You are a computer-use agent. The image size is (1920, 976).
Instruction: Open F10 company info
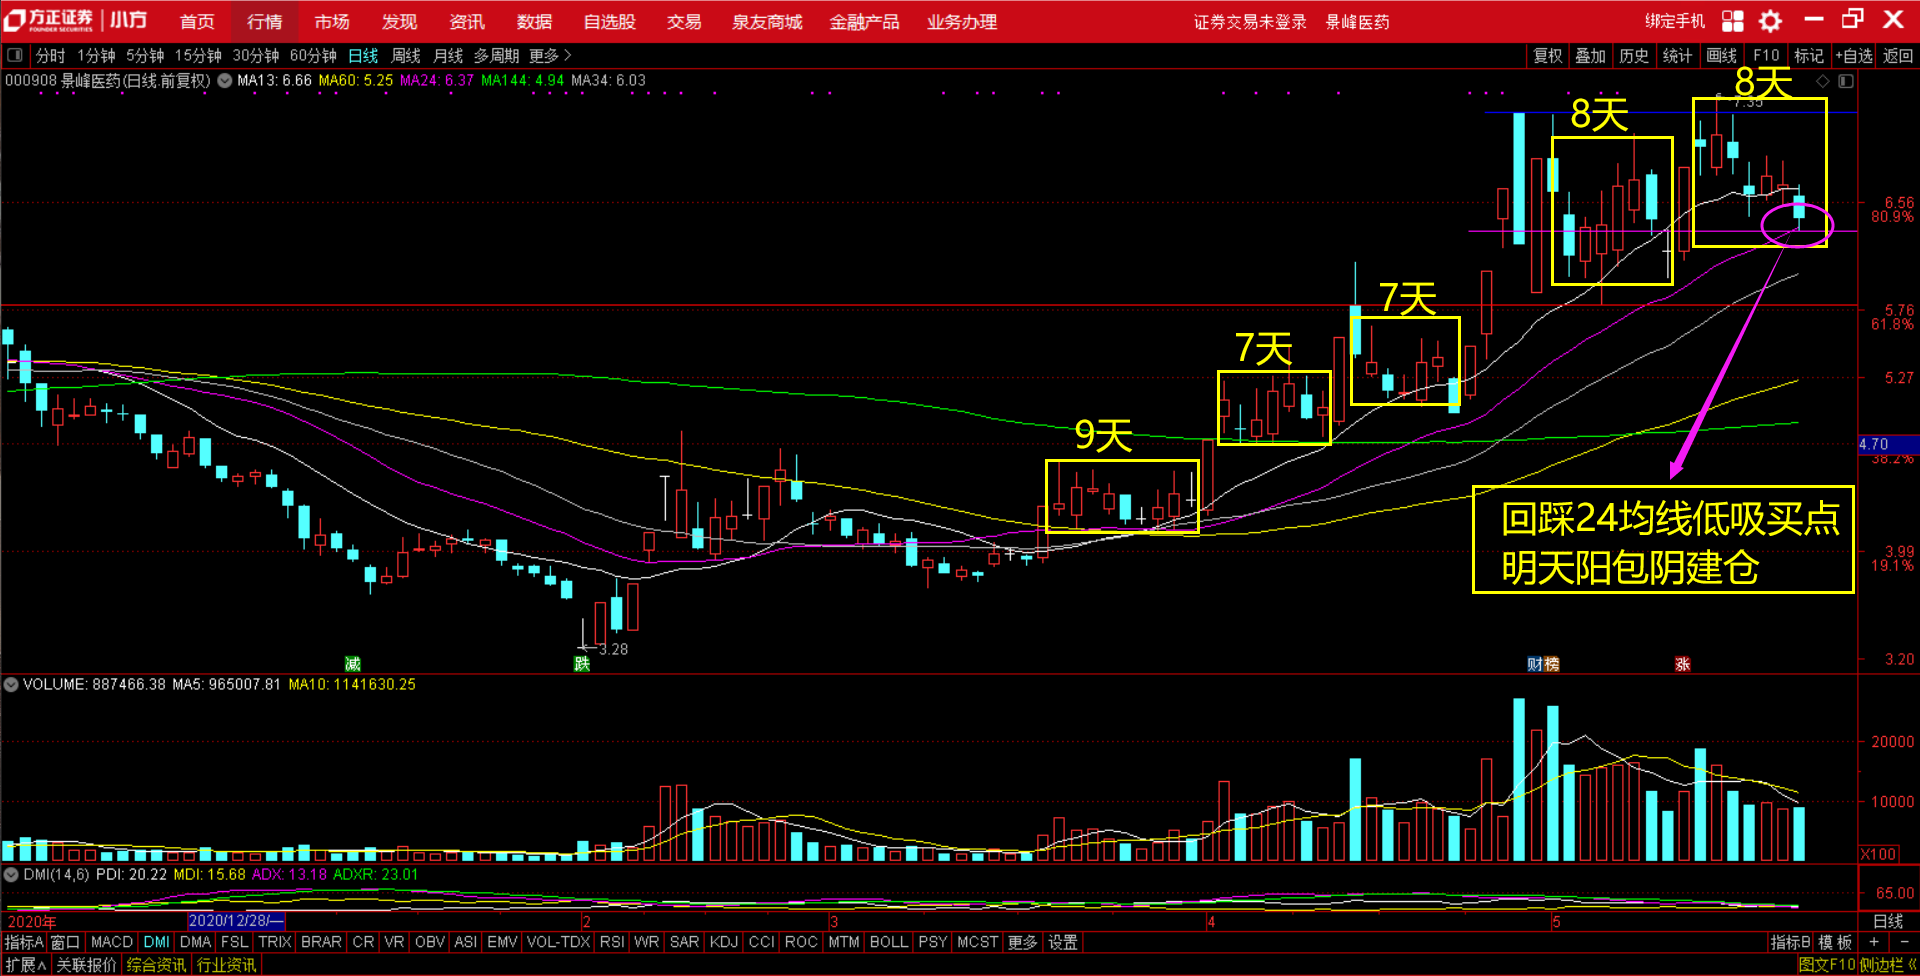tap(1766, 56)
